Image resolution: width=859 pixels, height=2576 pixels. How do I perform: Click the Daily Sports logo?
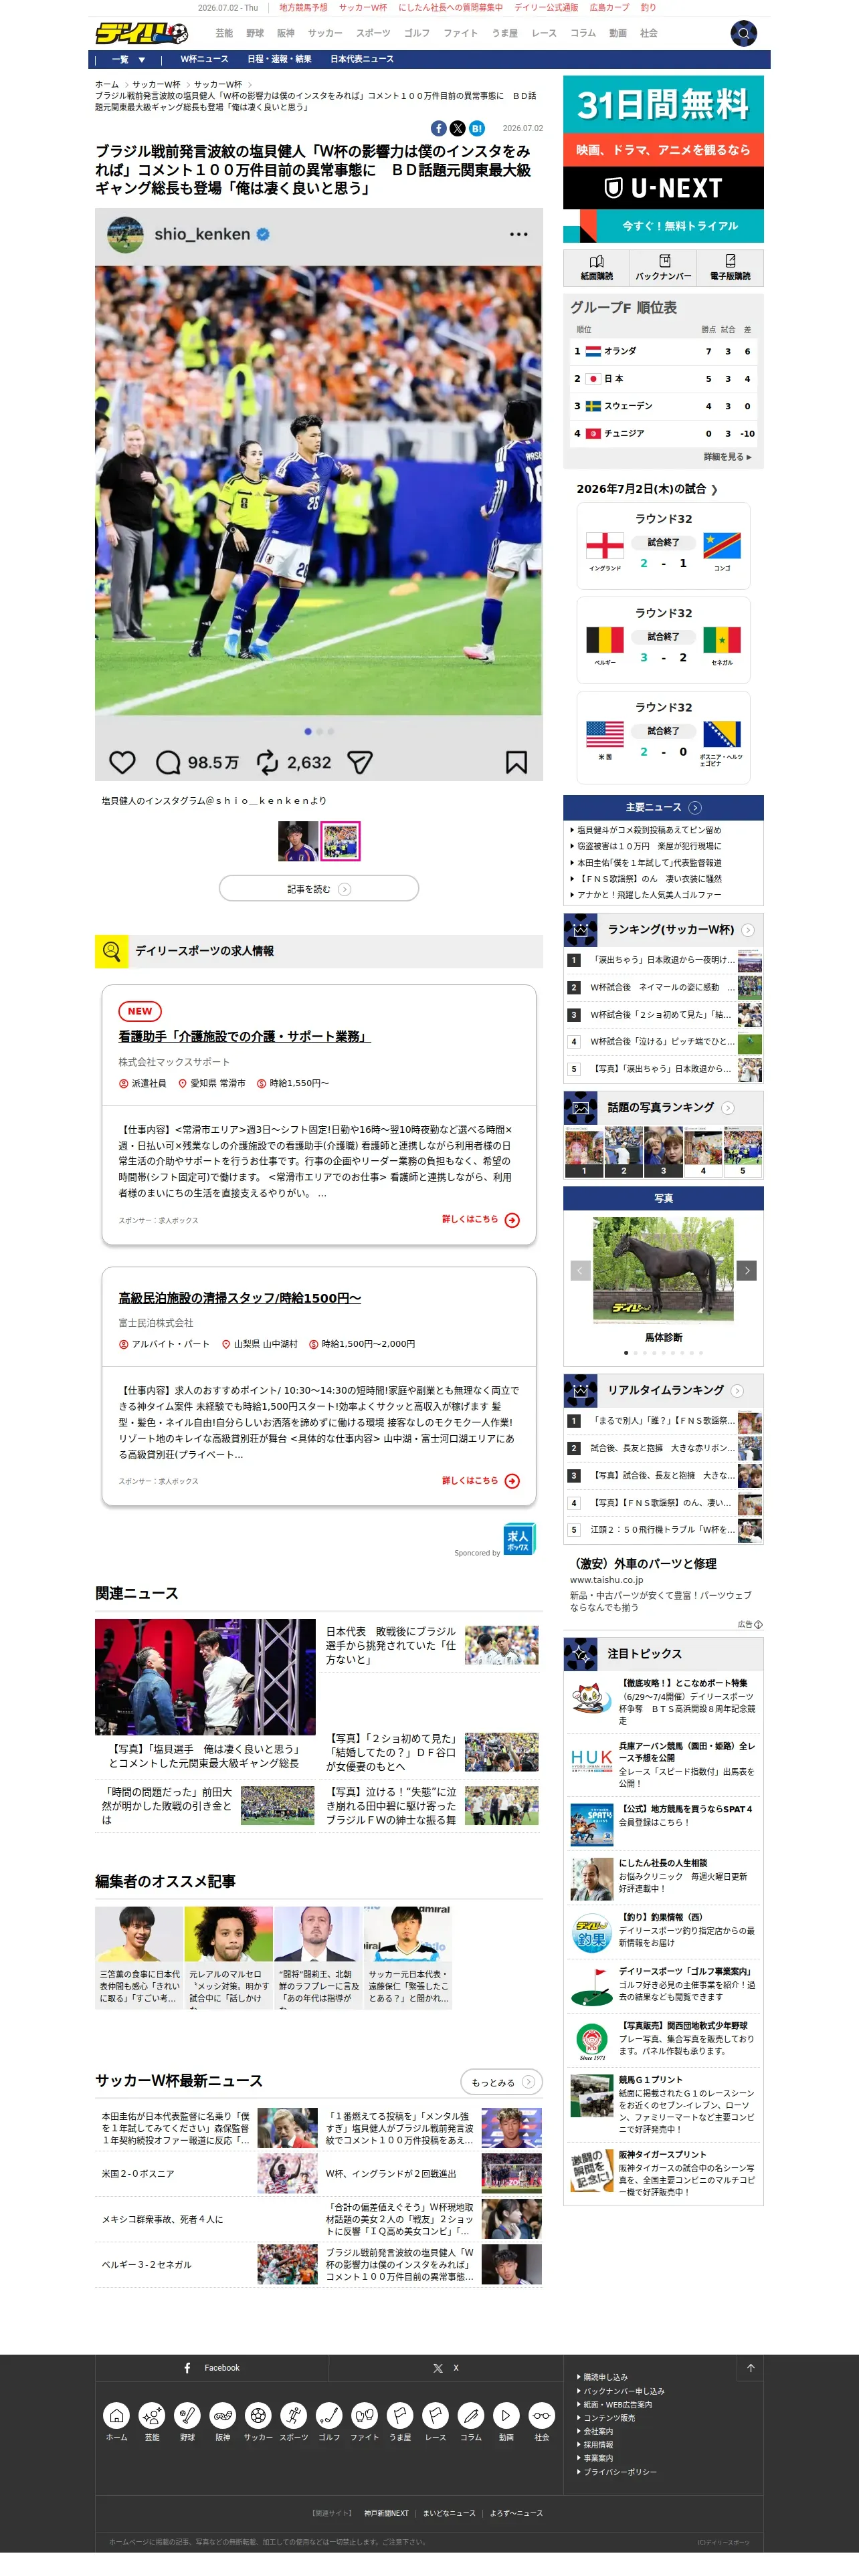coord(142,33)
